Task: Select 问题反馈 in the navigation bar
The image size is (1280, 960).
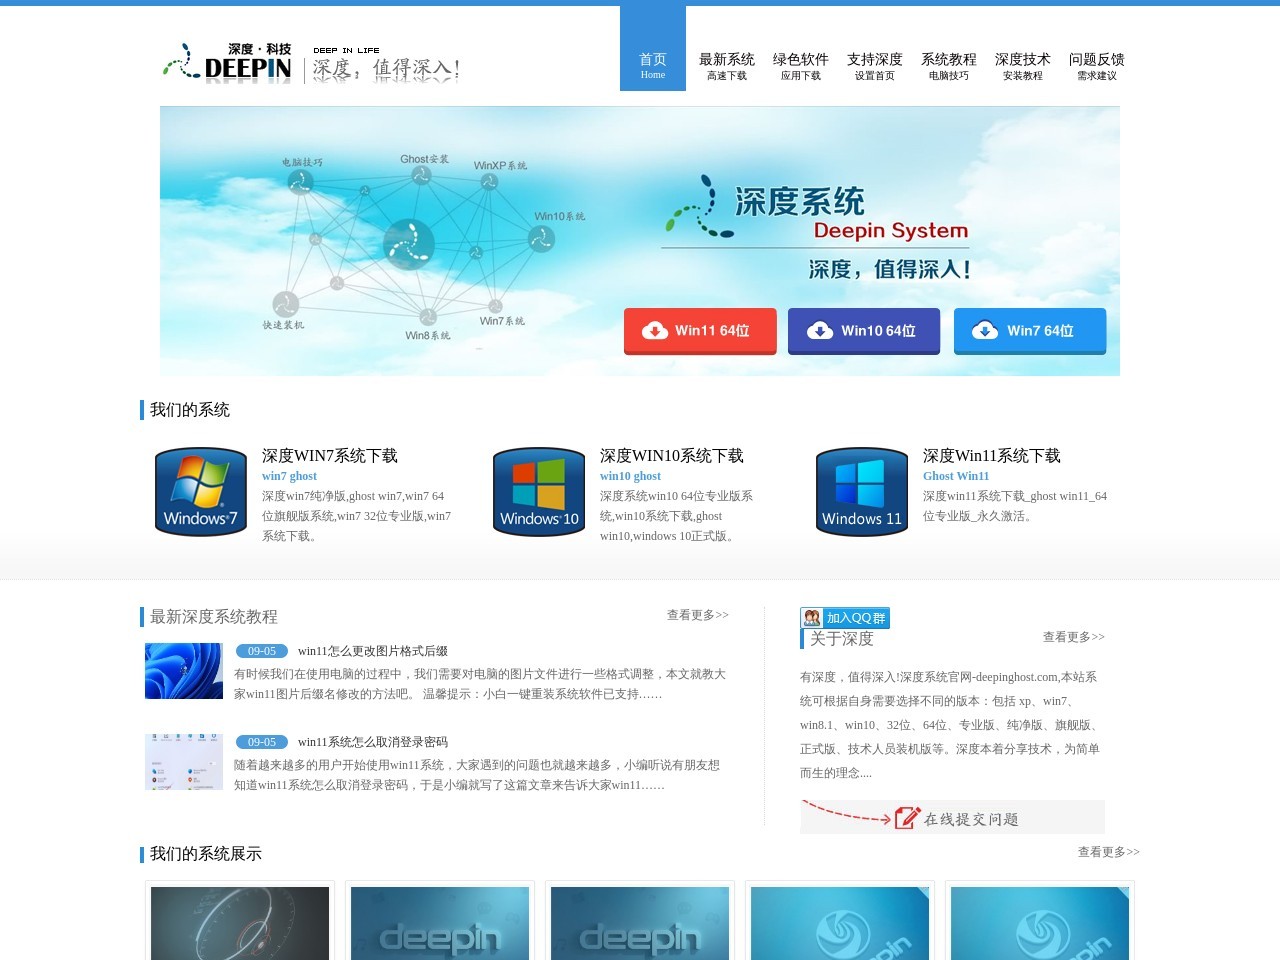Action: pos(1097,65)
